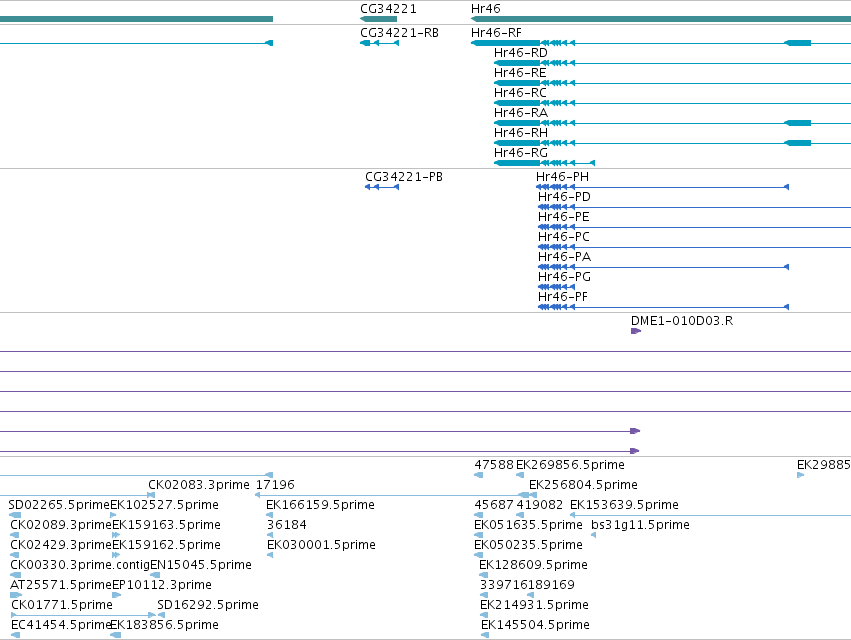The height and width of the screenshot is (640, 851).
Task: Select the EP10112.3prime EST label
Action: [x=162, y=585]
